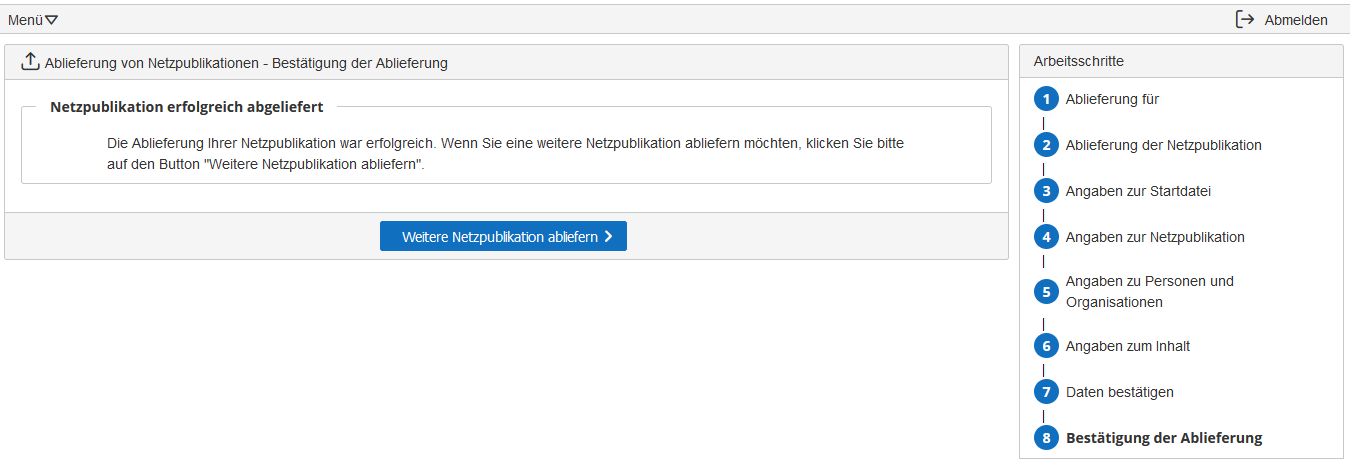
Task: Click the Abmelden link
Action: [x=1296, y=19]
